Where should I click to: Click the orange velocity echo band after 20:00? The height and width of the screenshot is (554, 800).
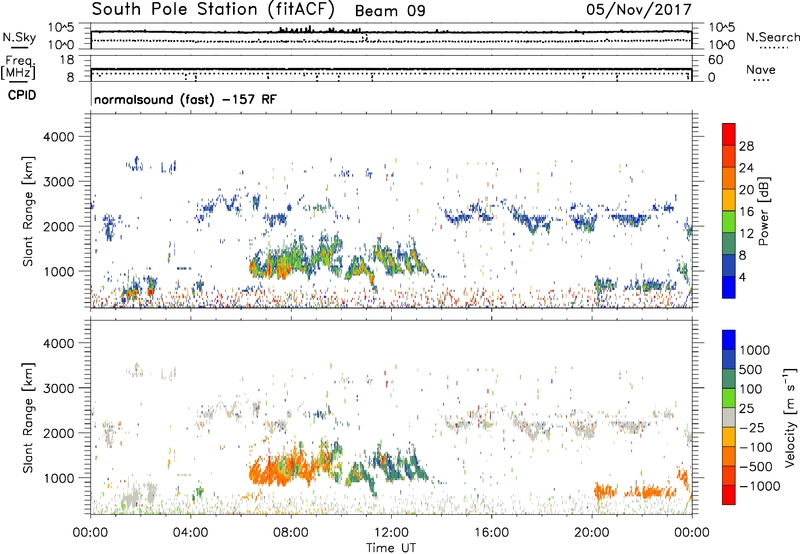click(635, 492)
